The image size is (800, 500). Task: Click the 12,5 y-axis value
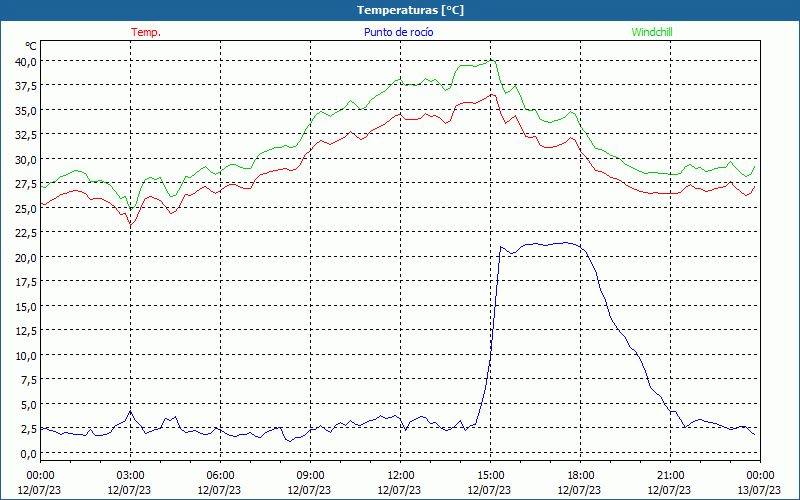(27, 331)
